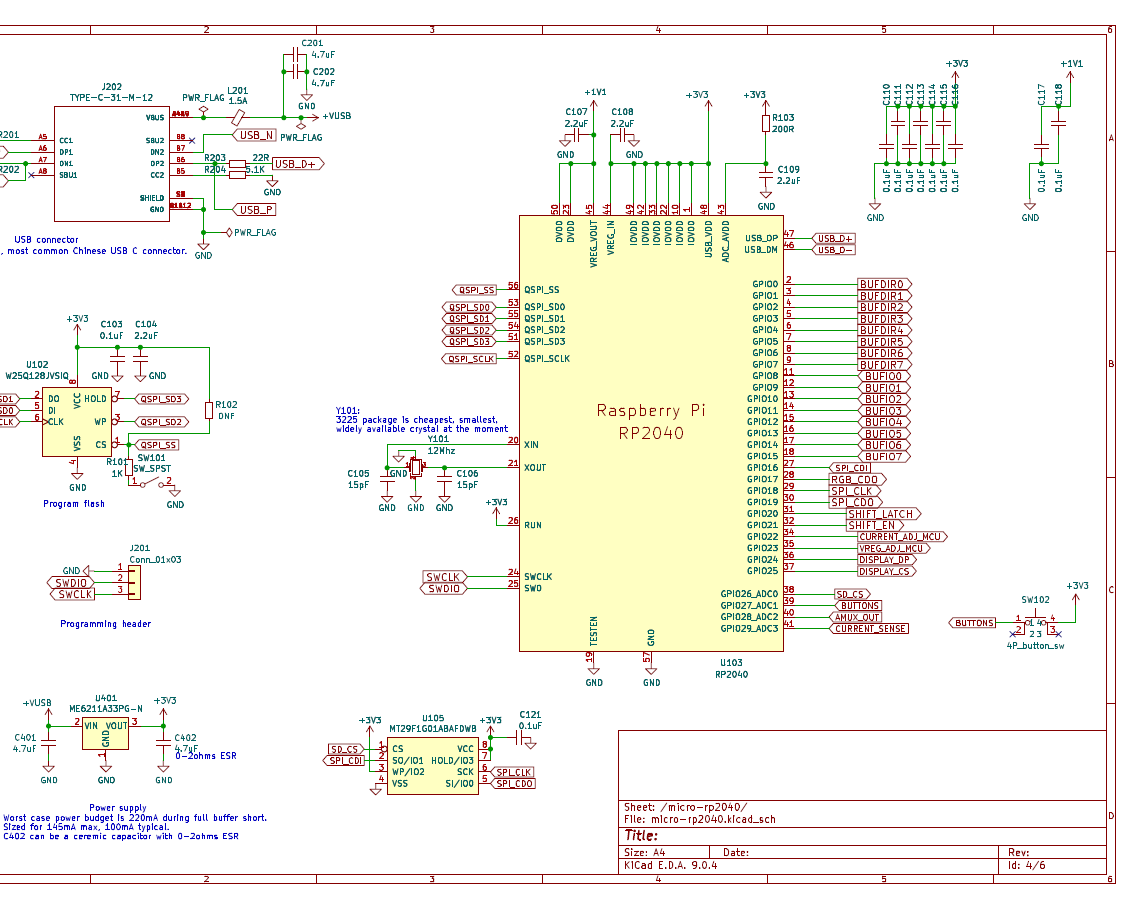Select the Program flash text note
1132x922 pixels.
(x=76, y=503)
